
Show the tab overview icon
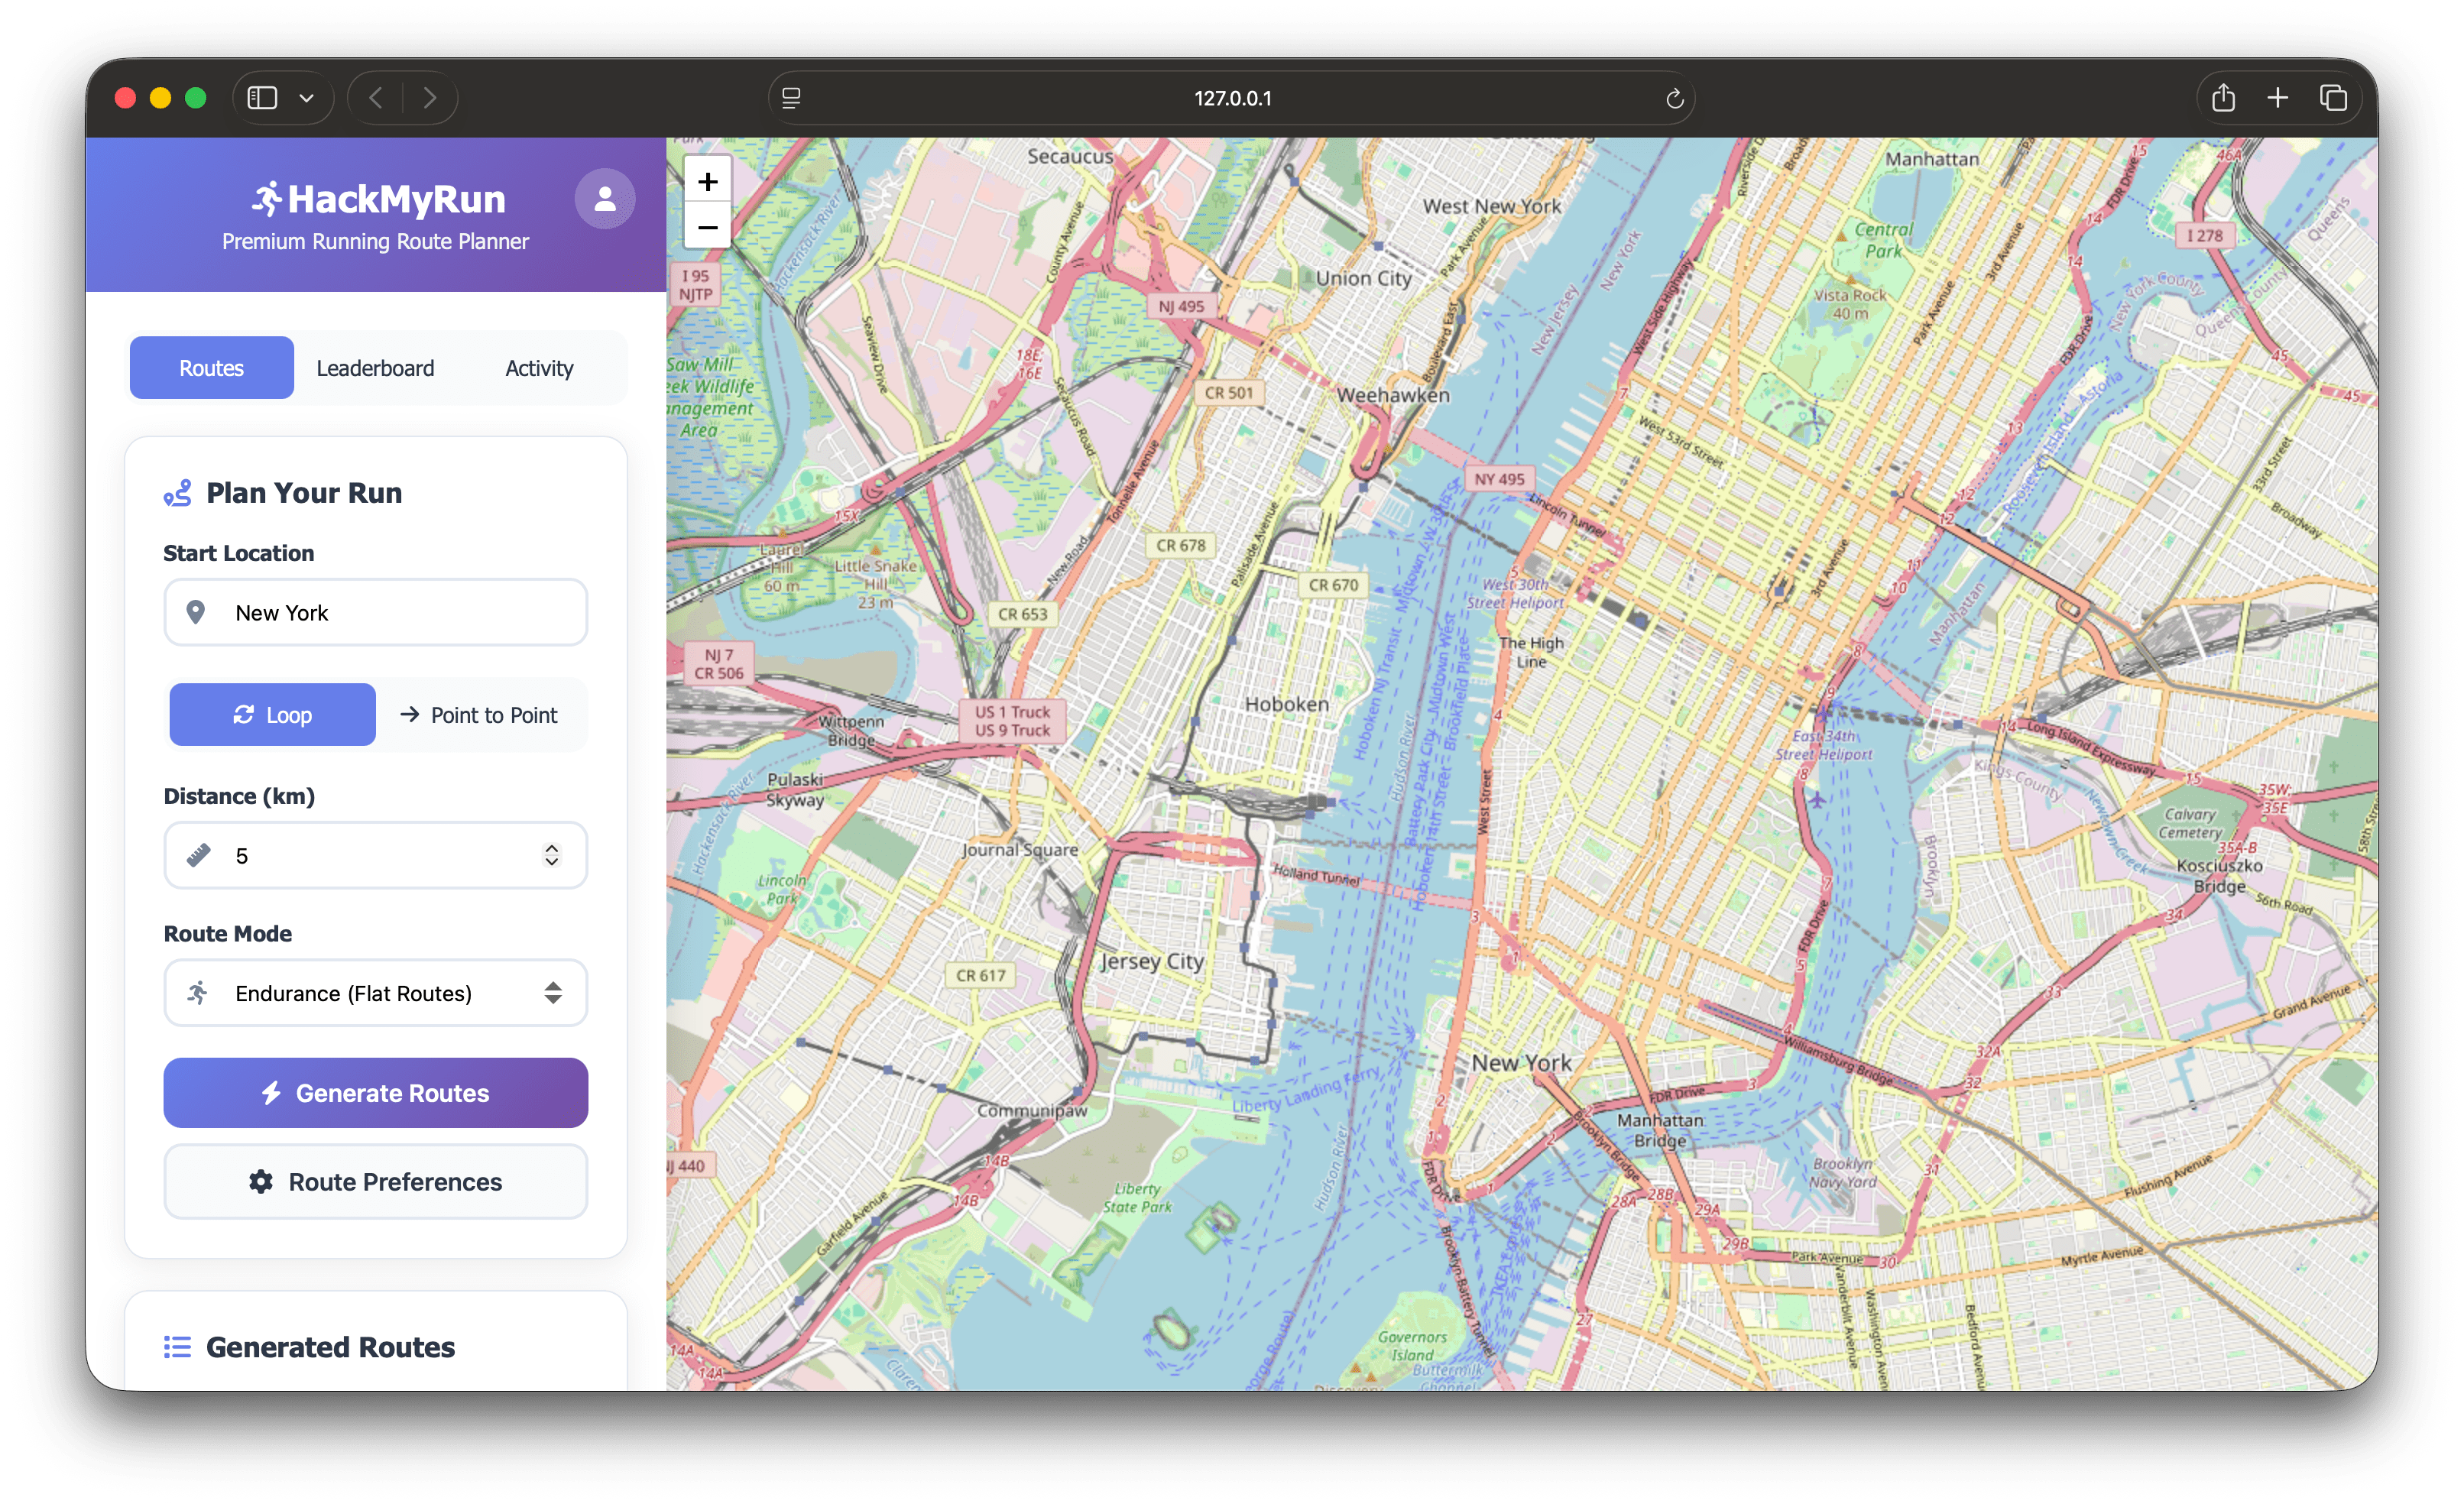(2333, 98)
